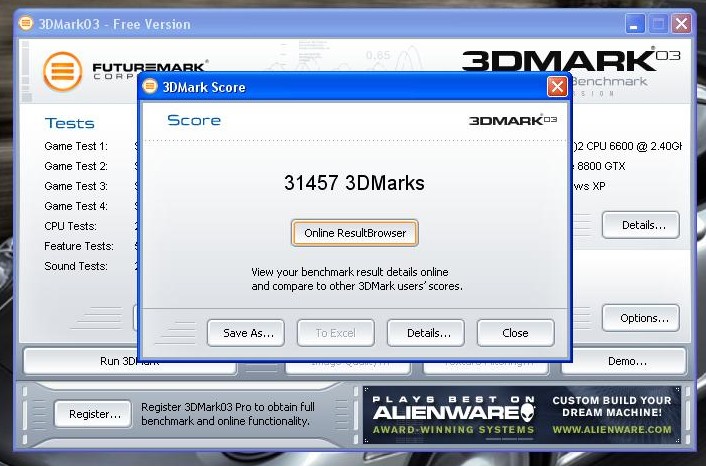Viewport: 706px width, 466px height.
Task: Click the Tests heading
Action: 69,123
